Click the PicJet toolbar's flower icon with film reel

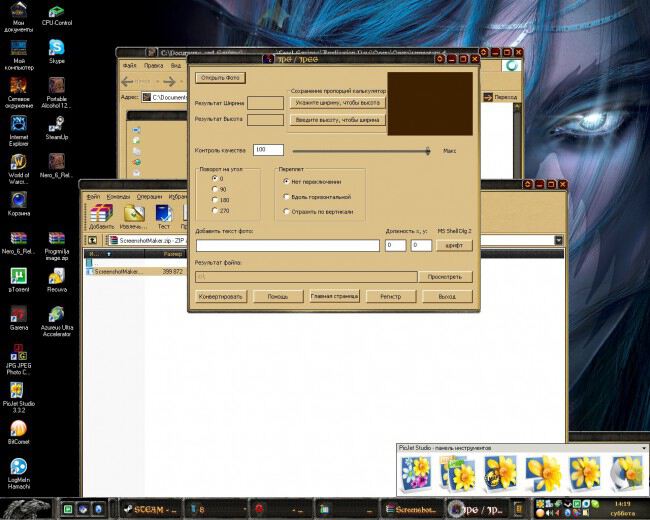pos(500,474)
